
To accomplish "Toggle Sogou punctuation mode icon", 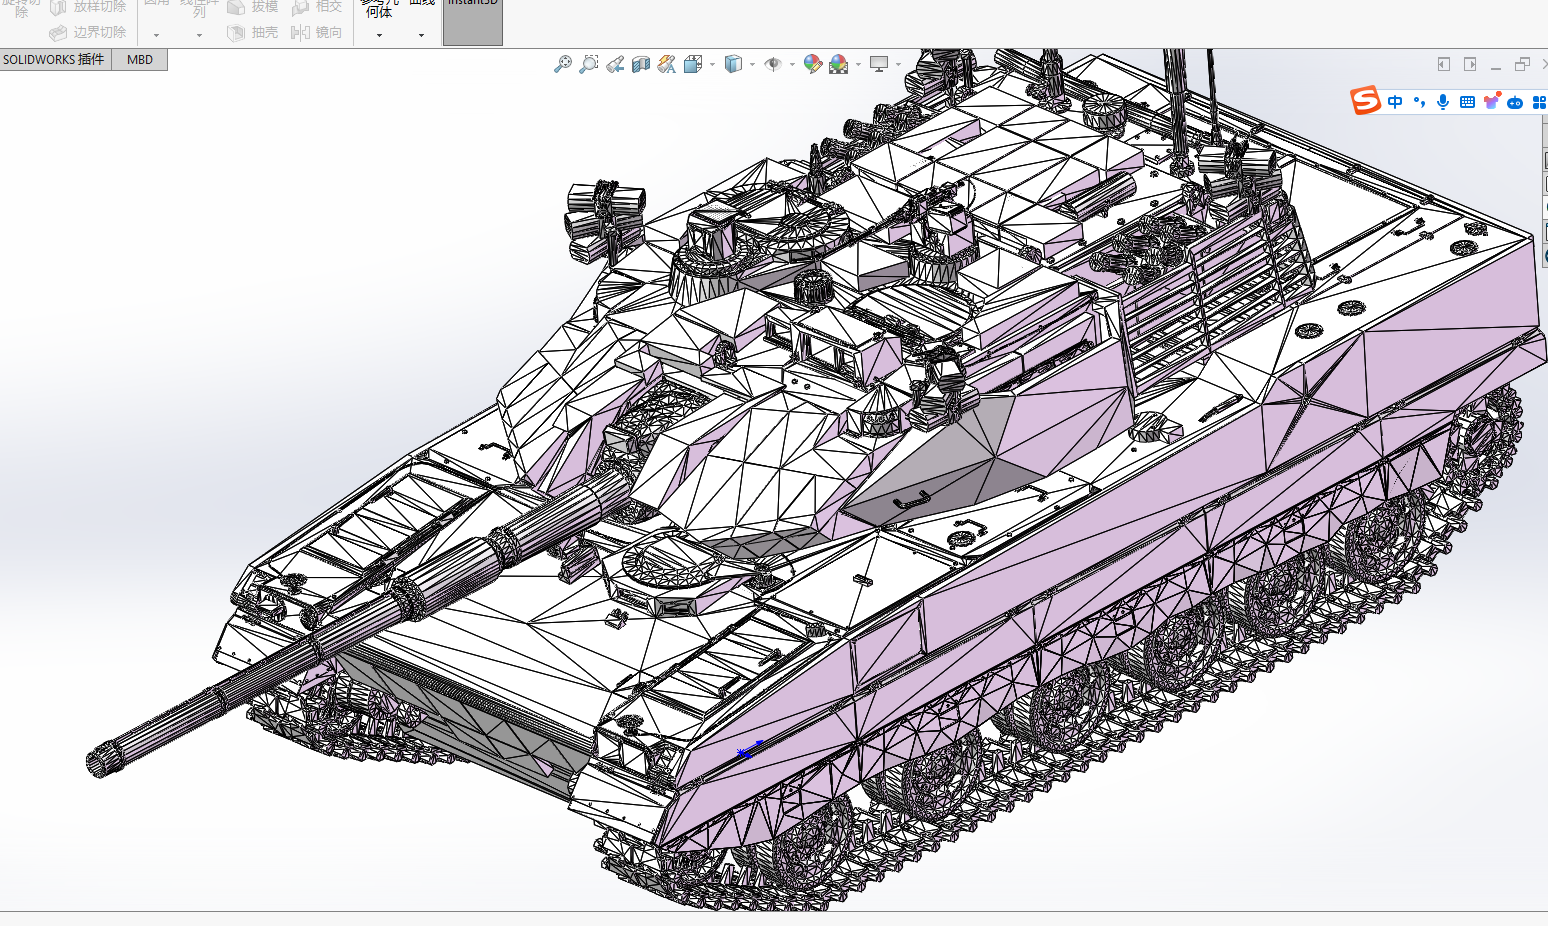I will 1419,102.
